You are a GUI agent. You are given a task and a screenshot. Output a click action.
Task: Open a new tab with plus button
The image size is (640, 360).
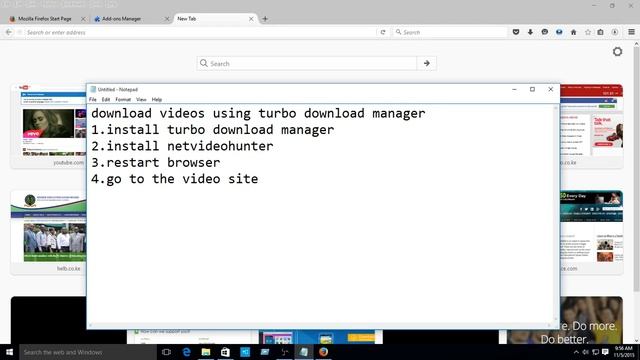click(265, 19)
